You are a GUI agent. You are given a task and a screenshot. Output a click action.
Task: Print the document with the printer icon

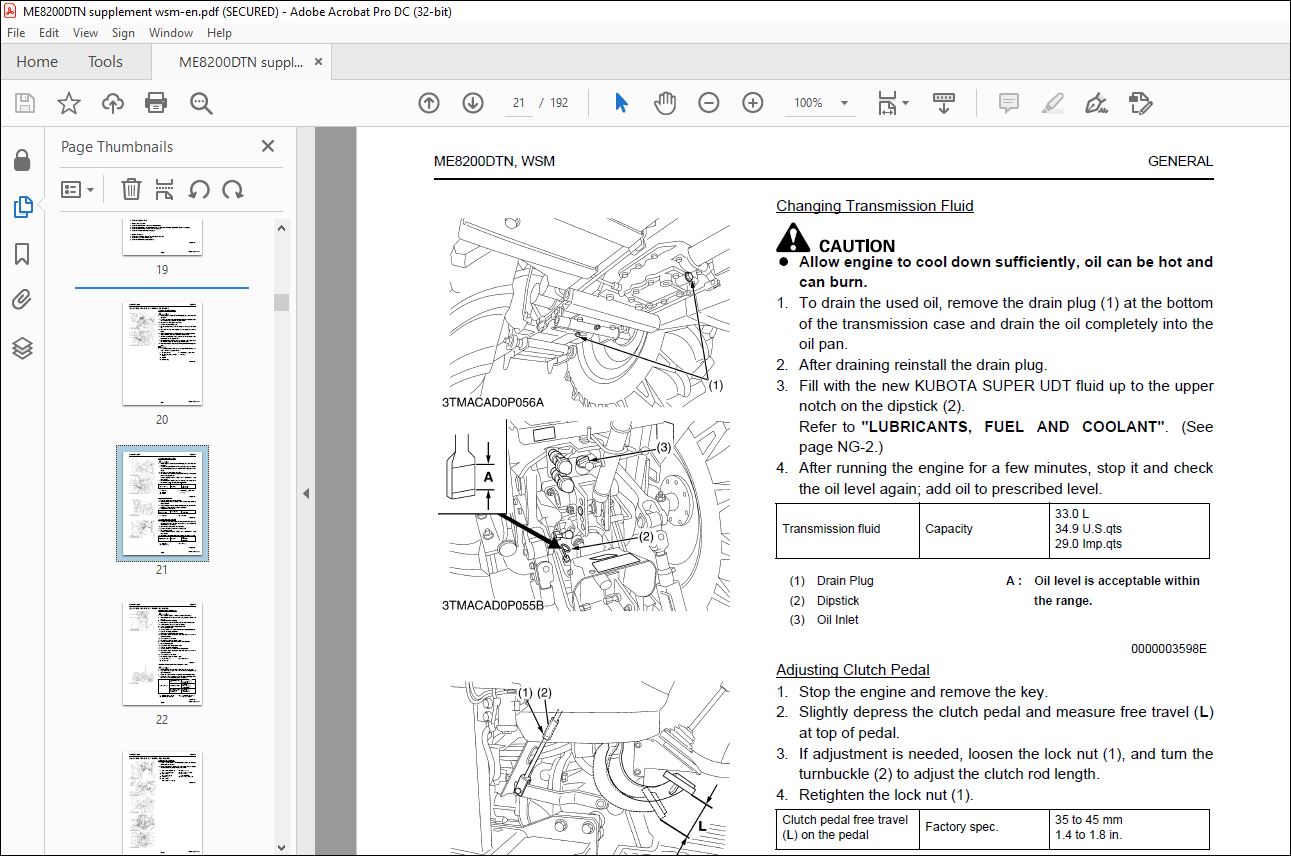156,103
